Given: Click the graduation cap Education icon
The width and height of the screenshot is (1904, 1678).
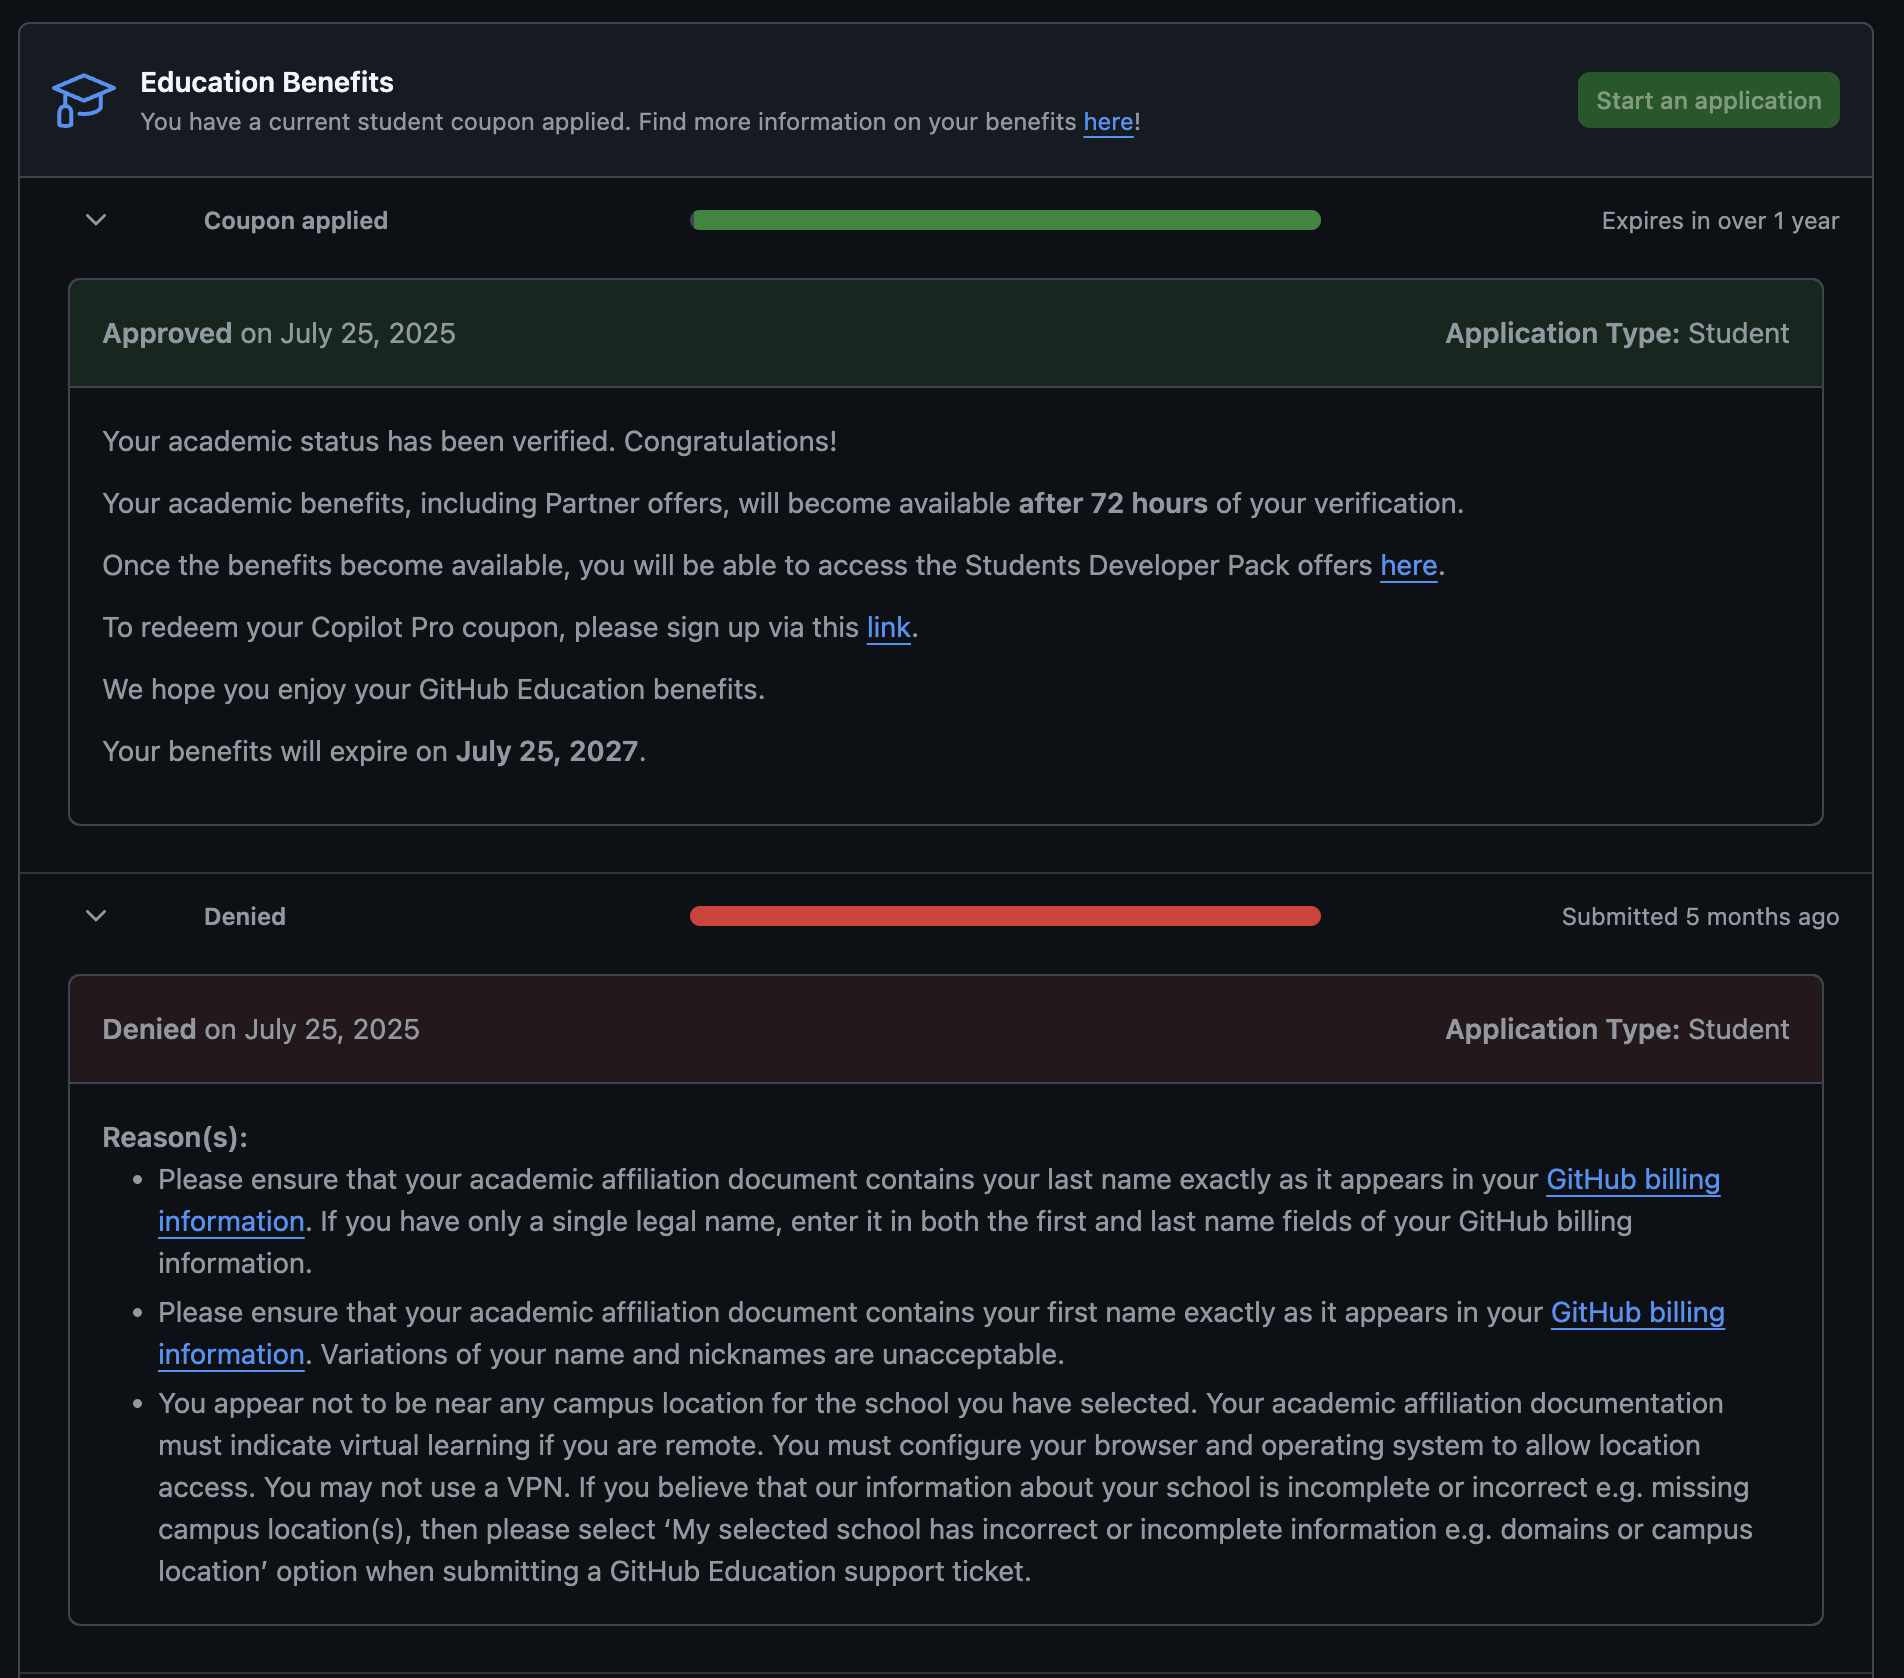Looking at the screenshot, I should tap(83, 100).
